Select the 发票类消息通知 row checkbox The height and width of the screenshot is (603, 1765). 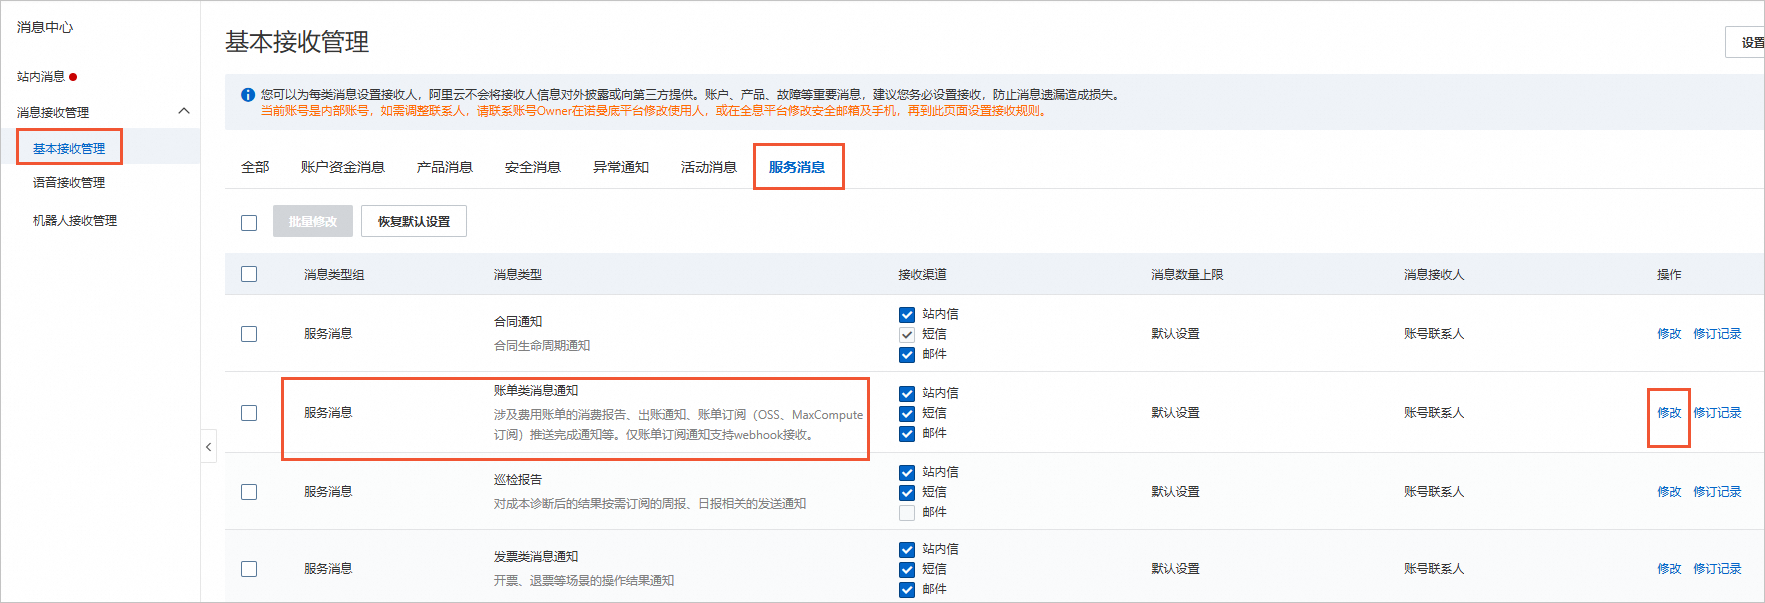pyautogui.click(x=249, y=569)
